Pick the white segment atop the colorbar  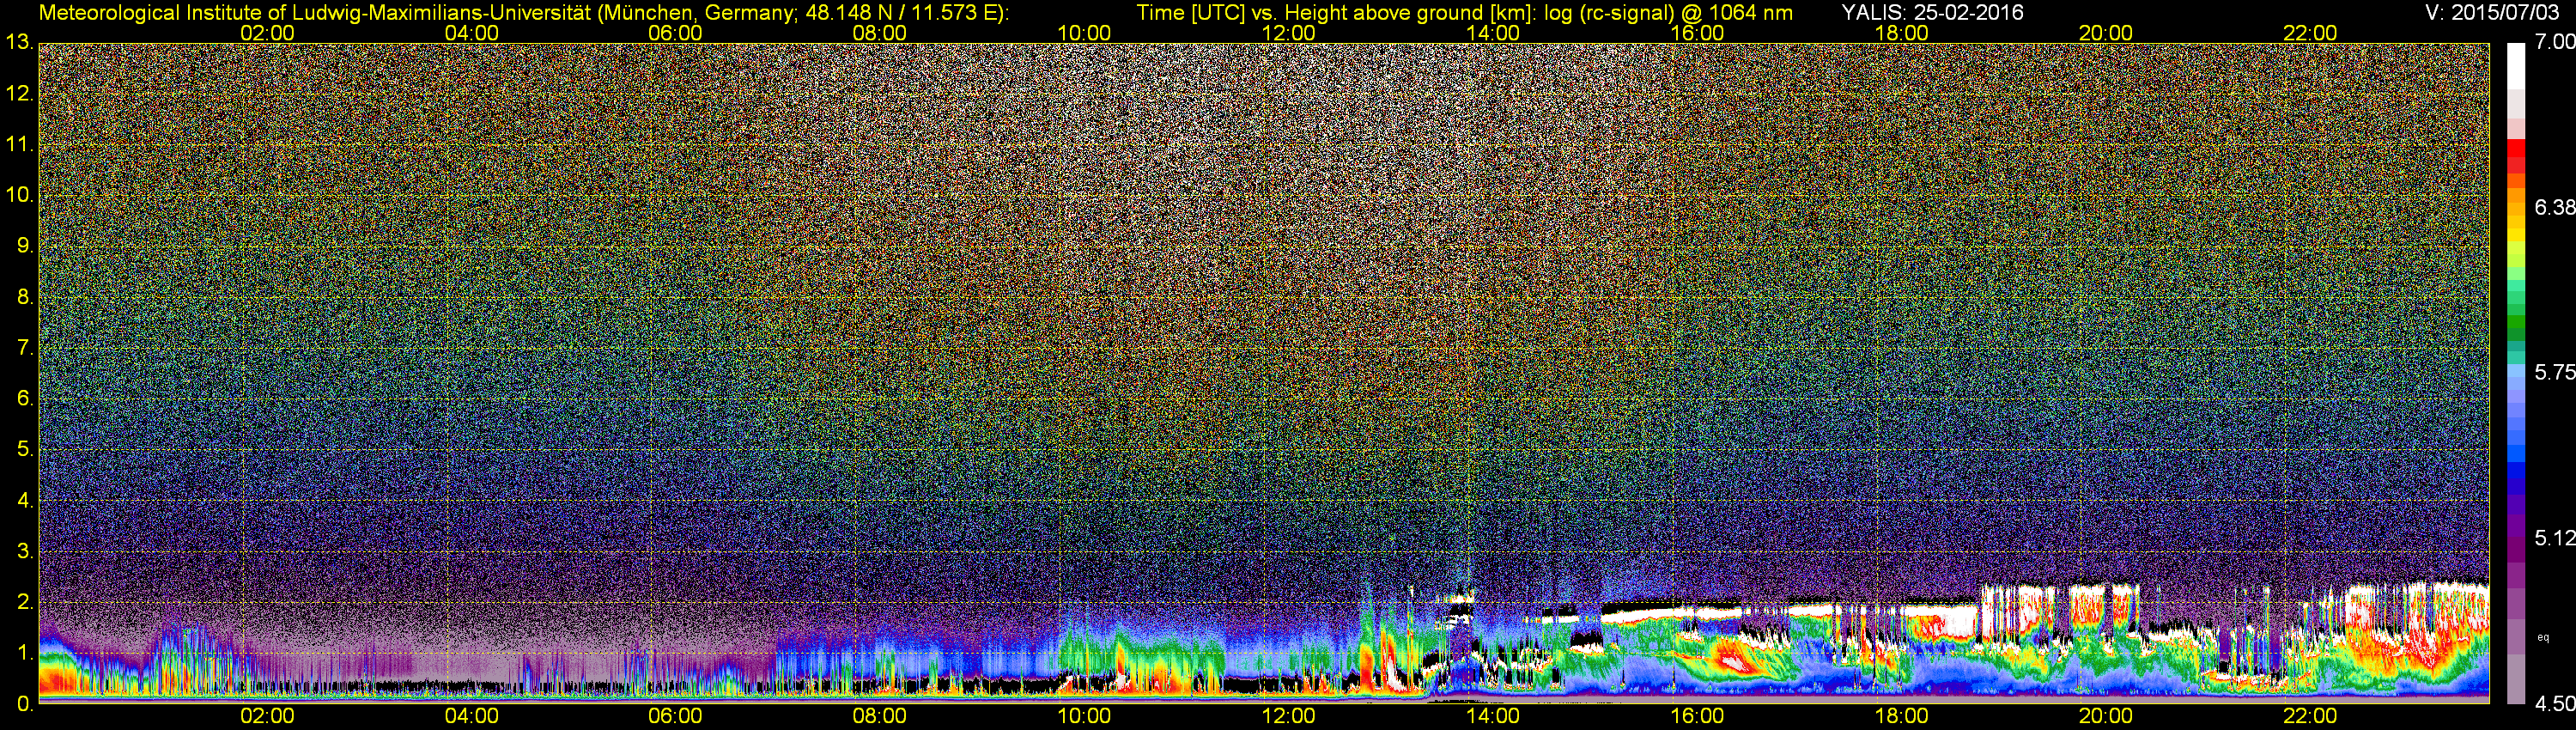(2516, 66)
